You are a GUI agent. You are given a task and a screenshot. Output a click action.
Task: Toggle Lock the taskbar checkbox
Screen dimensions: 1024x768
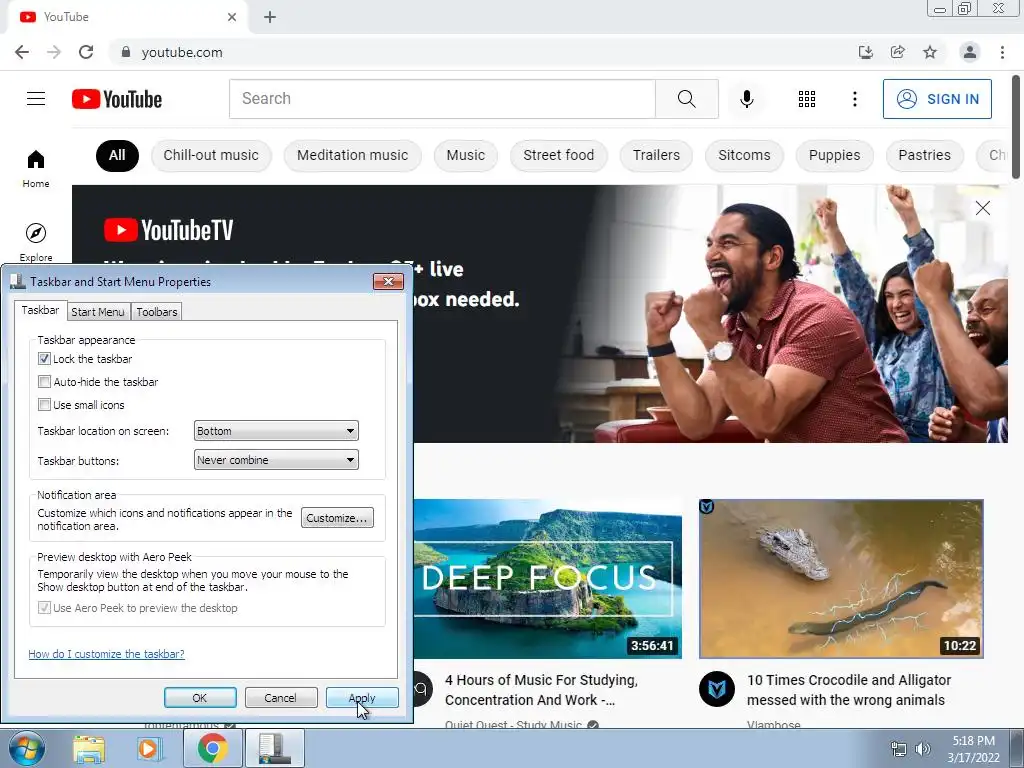(x=44, y=359)
